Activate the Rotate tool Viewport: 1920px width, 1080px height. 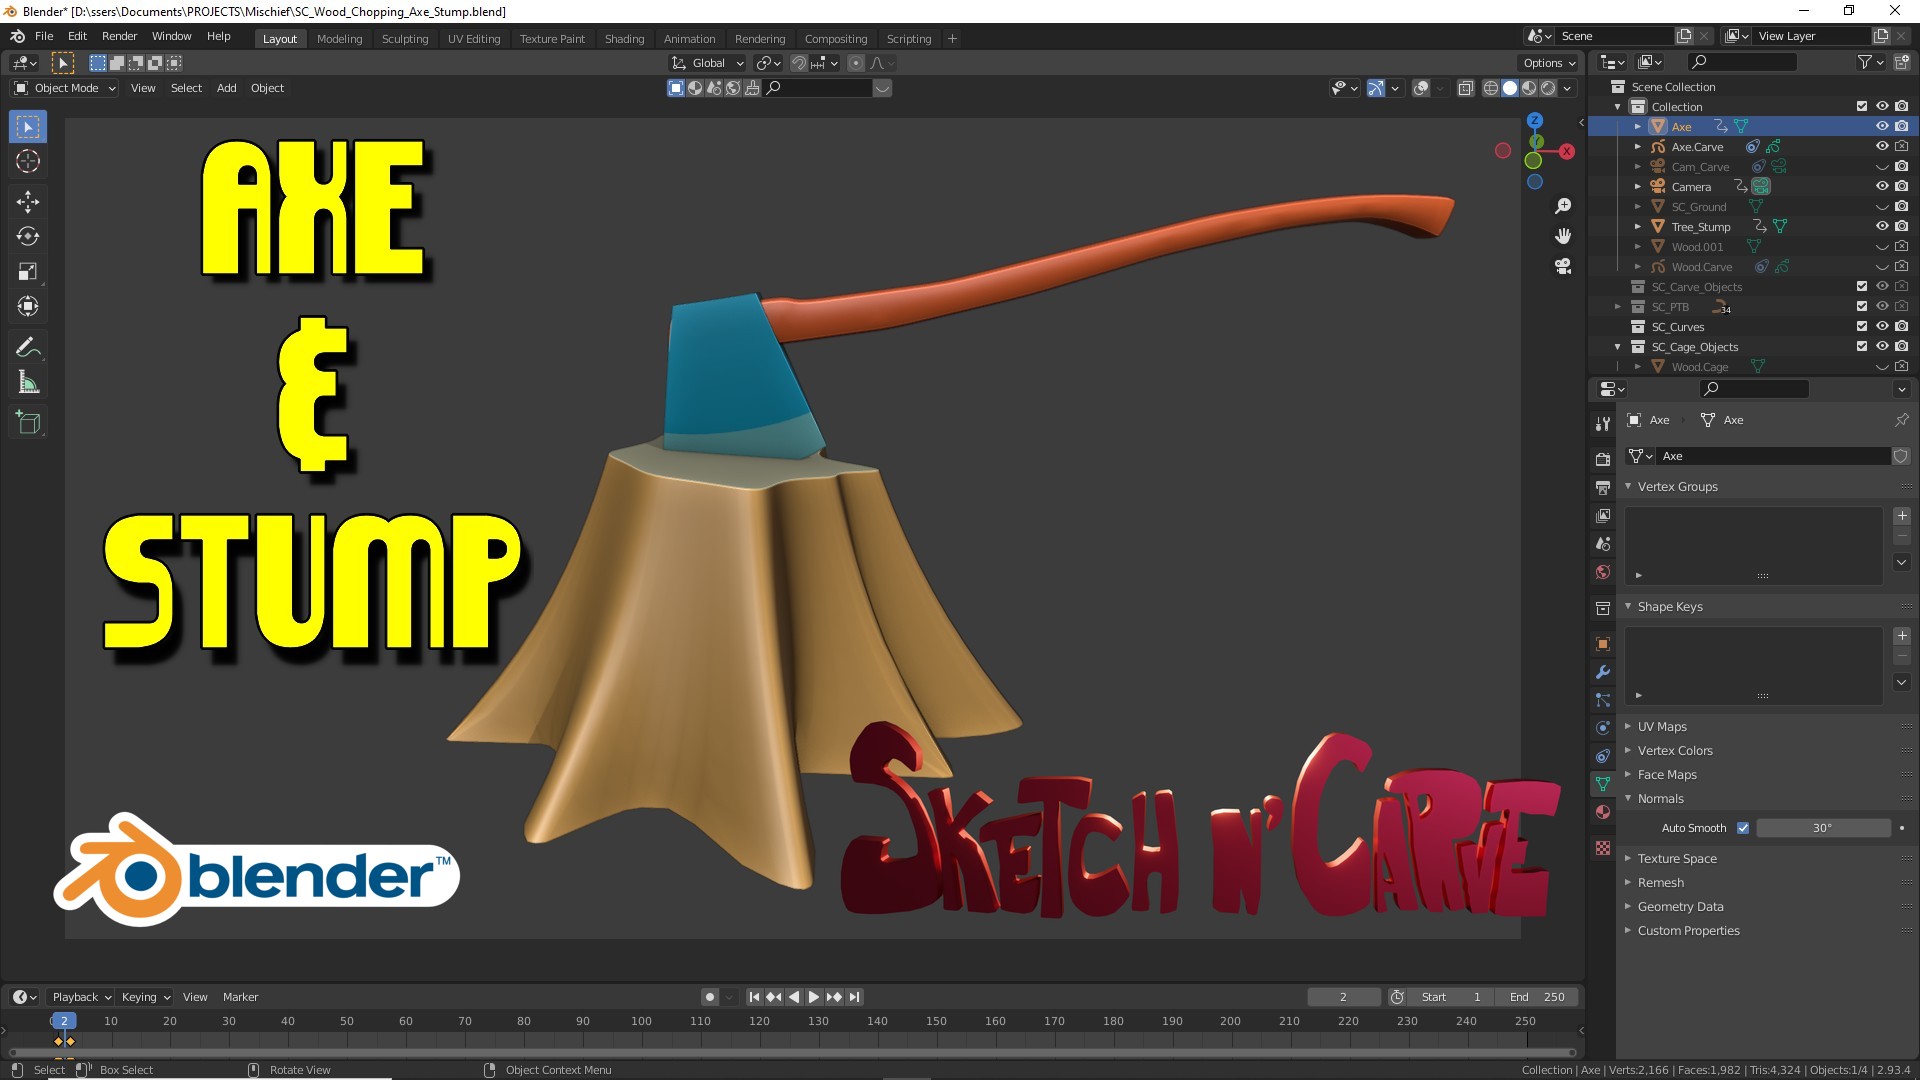[x=28, y=237]
